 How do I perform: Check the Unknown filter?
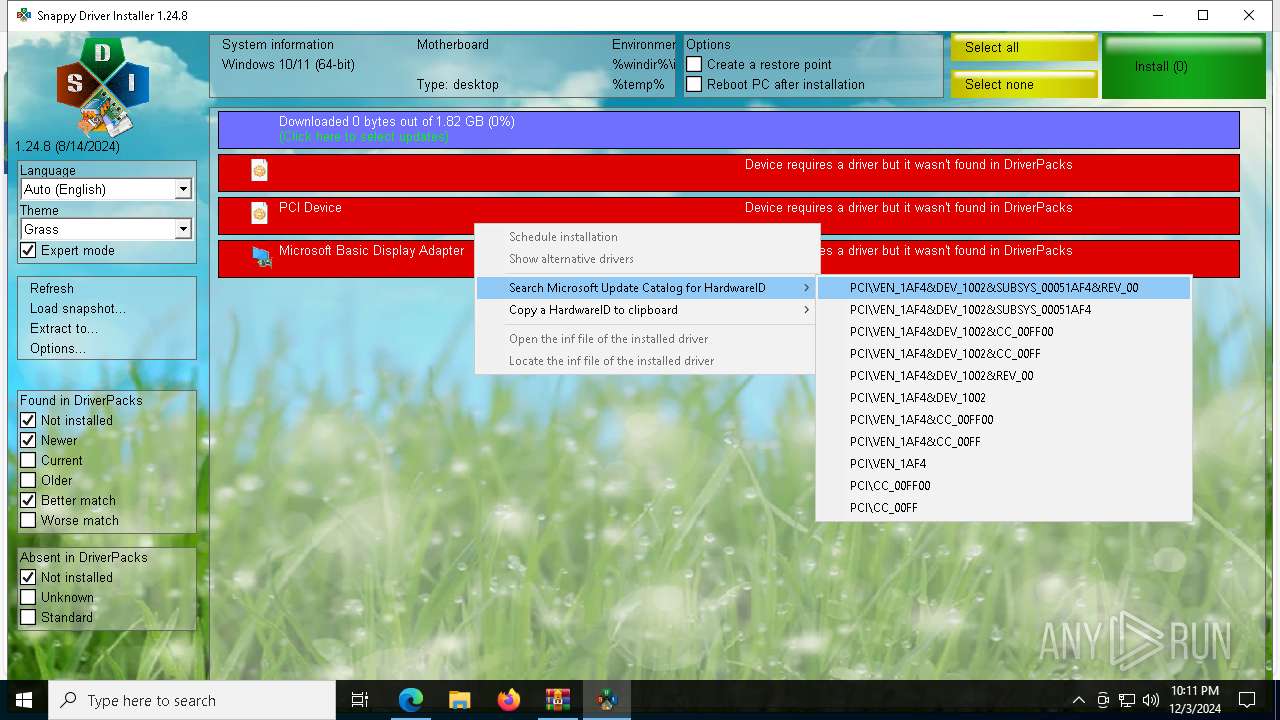(x=28, y=597)
